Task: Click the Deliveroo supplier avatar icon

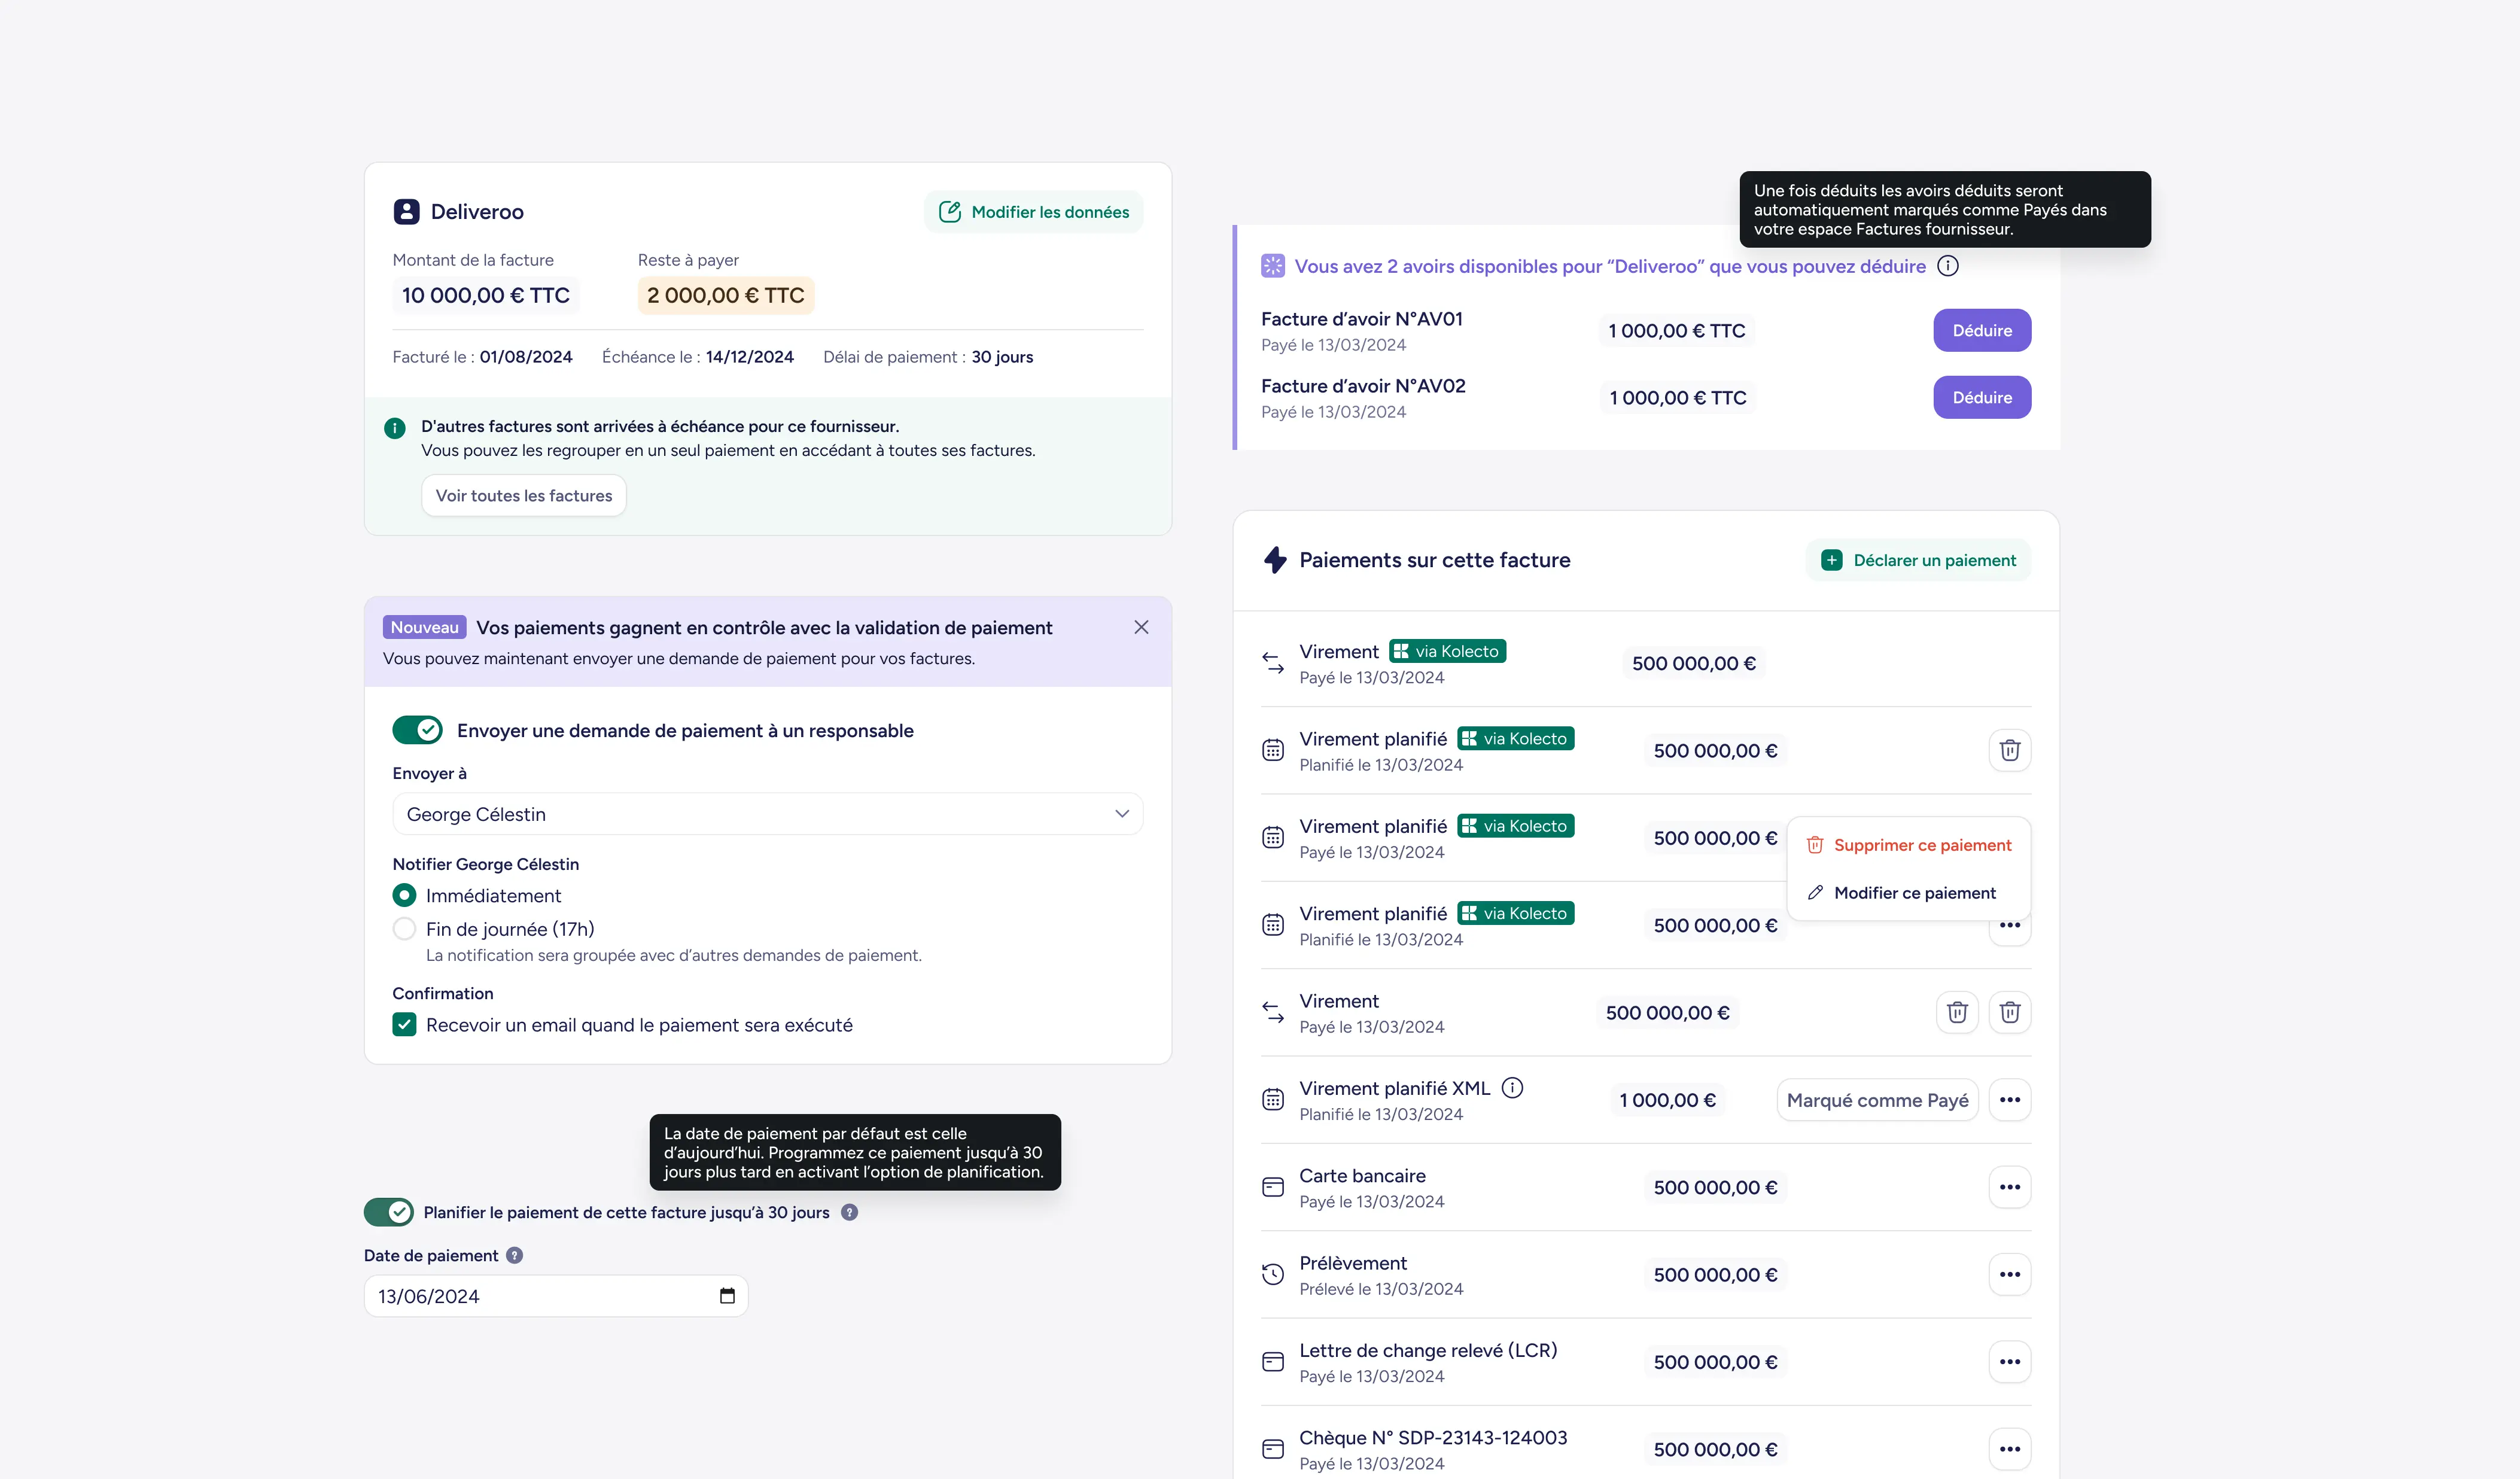Action: point(406,211)
